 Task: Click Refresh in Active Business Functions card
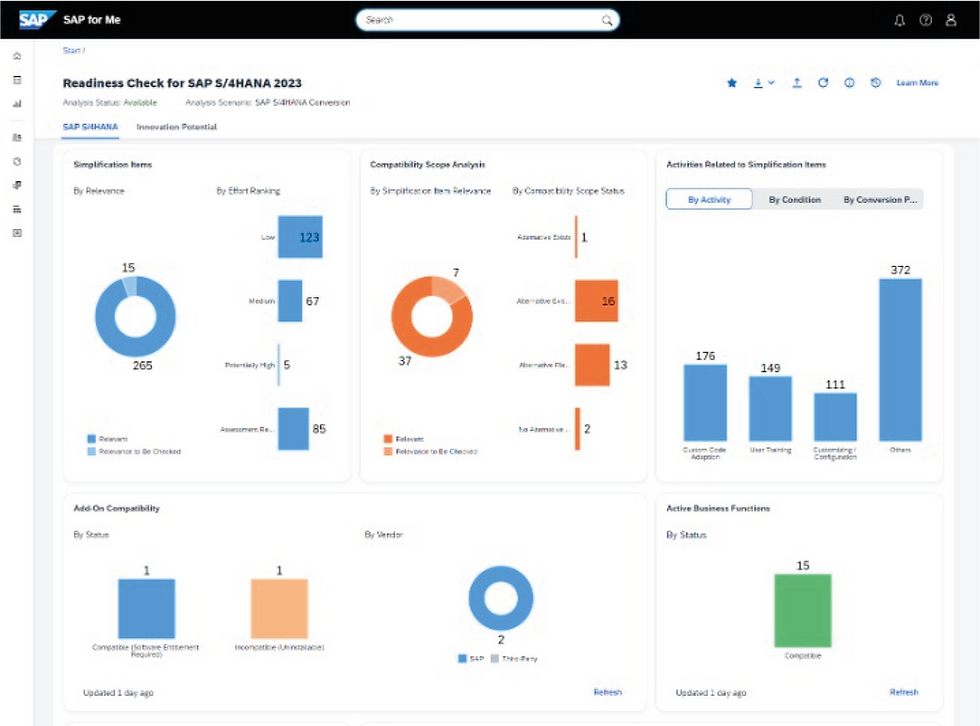click(x=904, y=692)
